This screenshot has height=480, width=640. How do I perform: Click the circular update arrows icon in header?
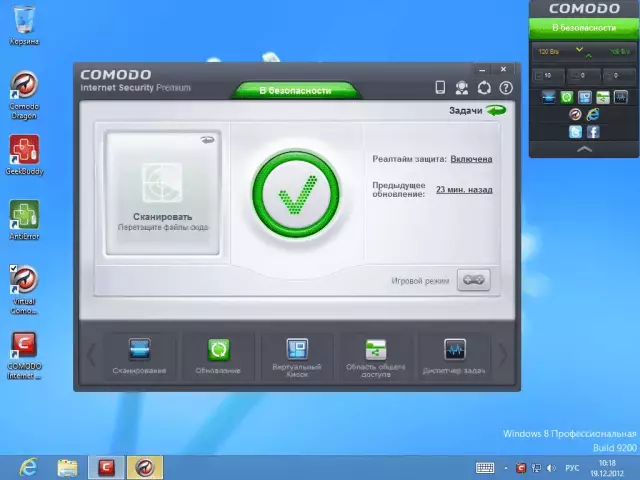(484, 88)
